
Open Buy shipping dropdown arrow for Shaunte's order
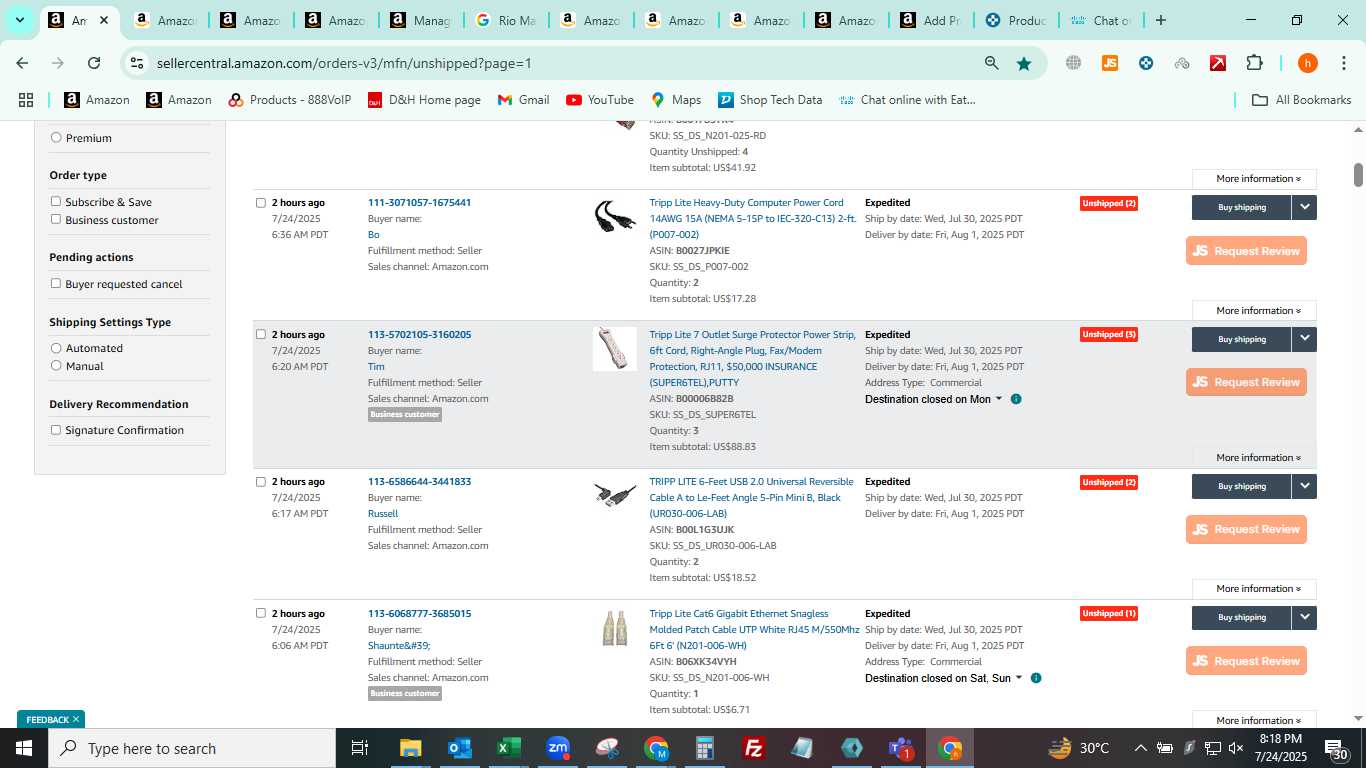[1305, 617]
